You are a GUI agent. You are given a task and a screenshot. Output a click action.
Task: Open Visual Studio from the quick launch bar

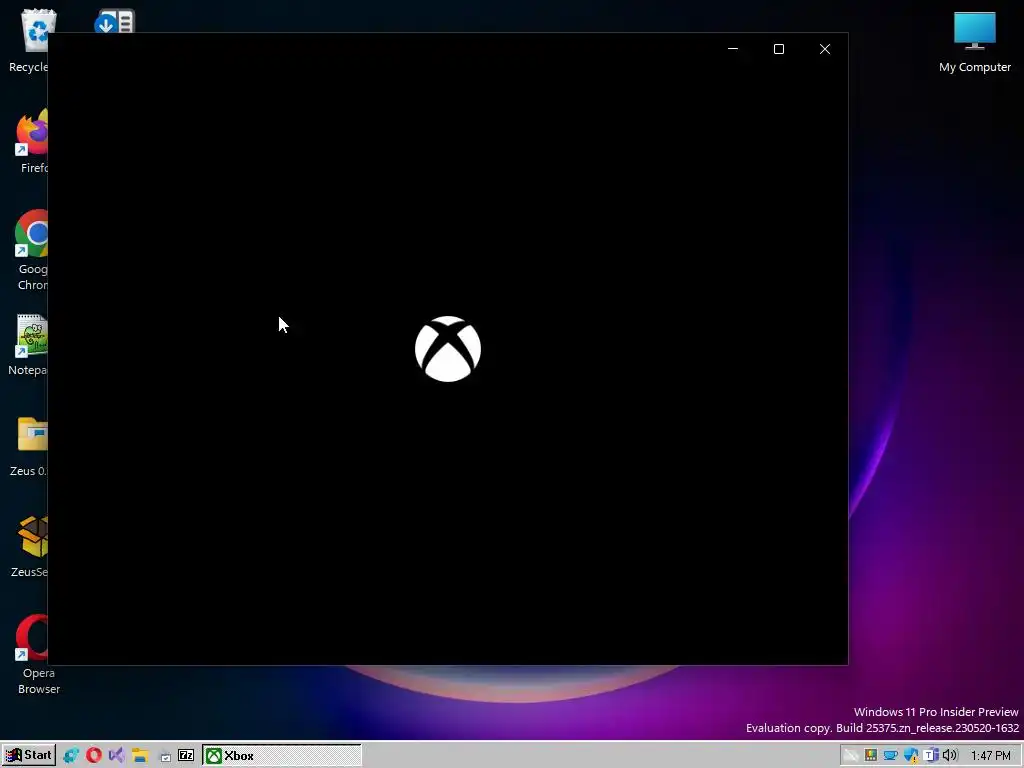coord(116,756)
